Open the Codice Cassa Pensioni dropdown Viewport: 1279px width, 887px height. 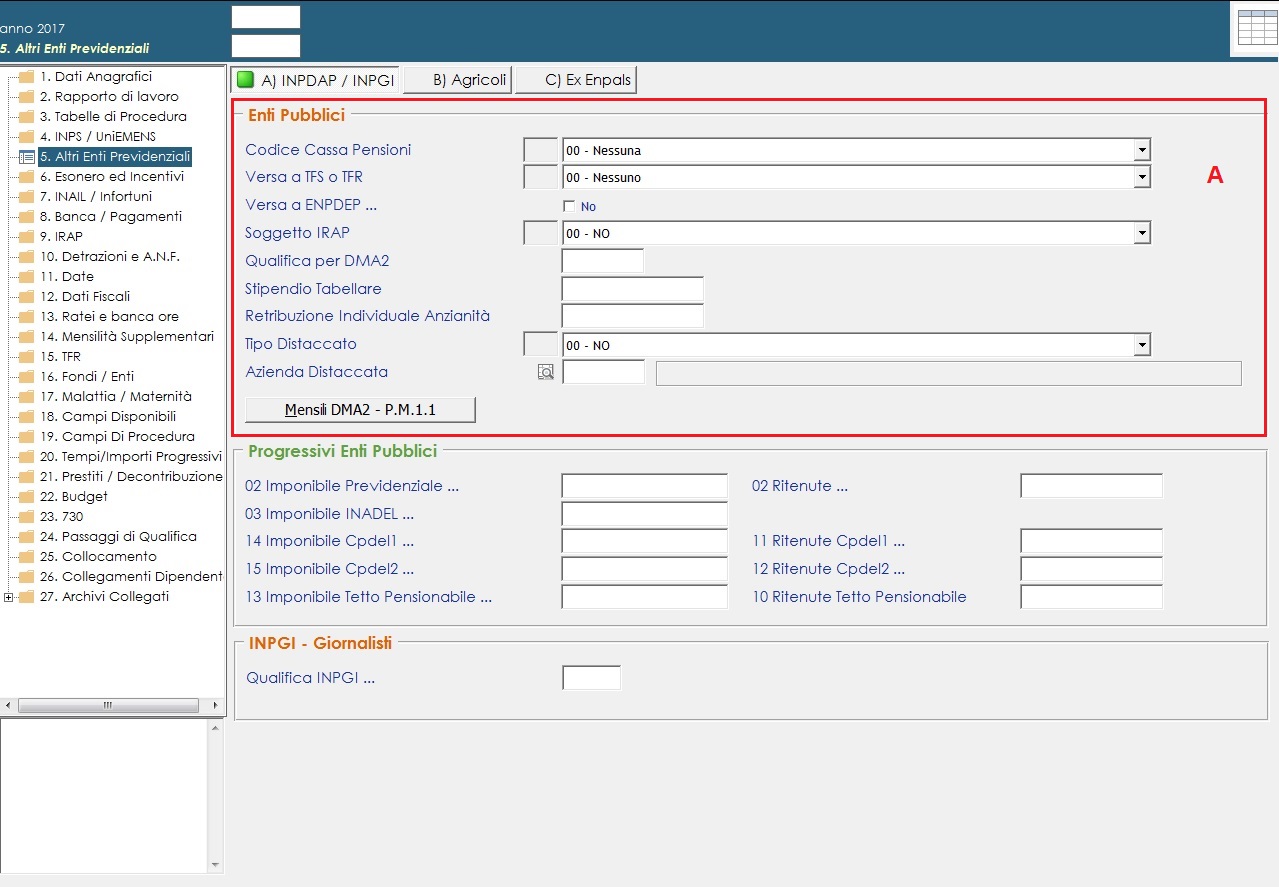click(1141, 150)
